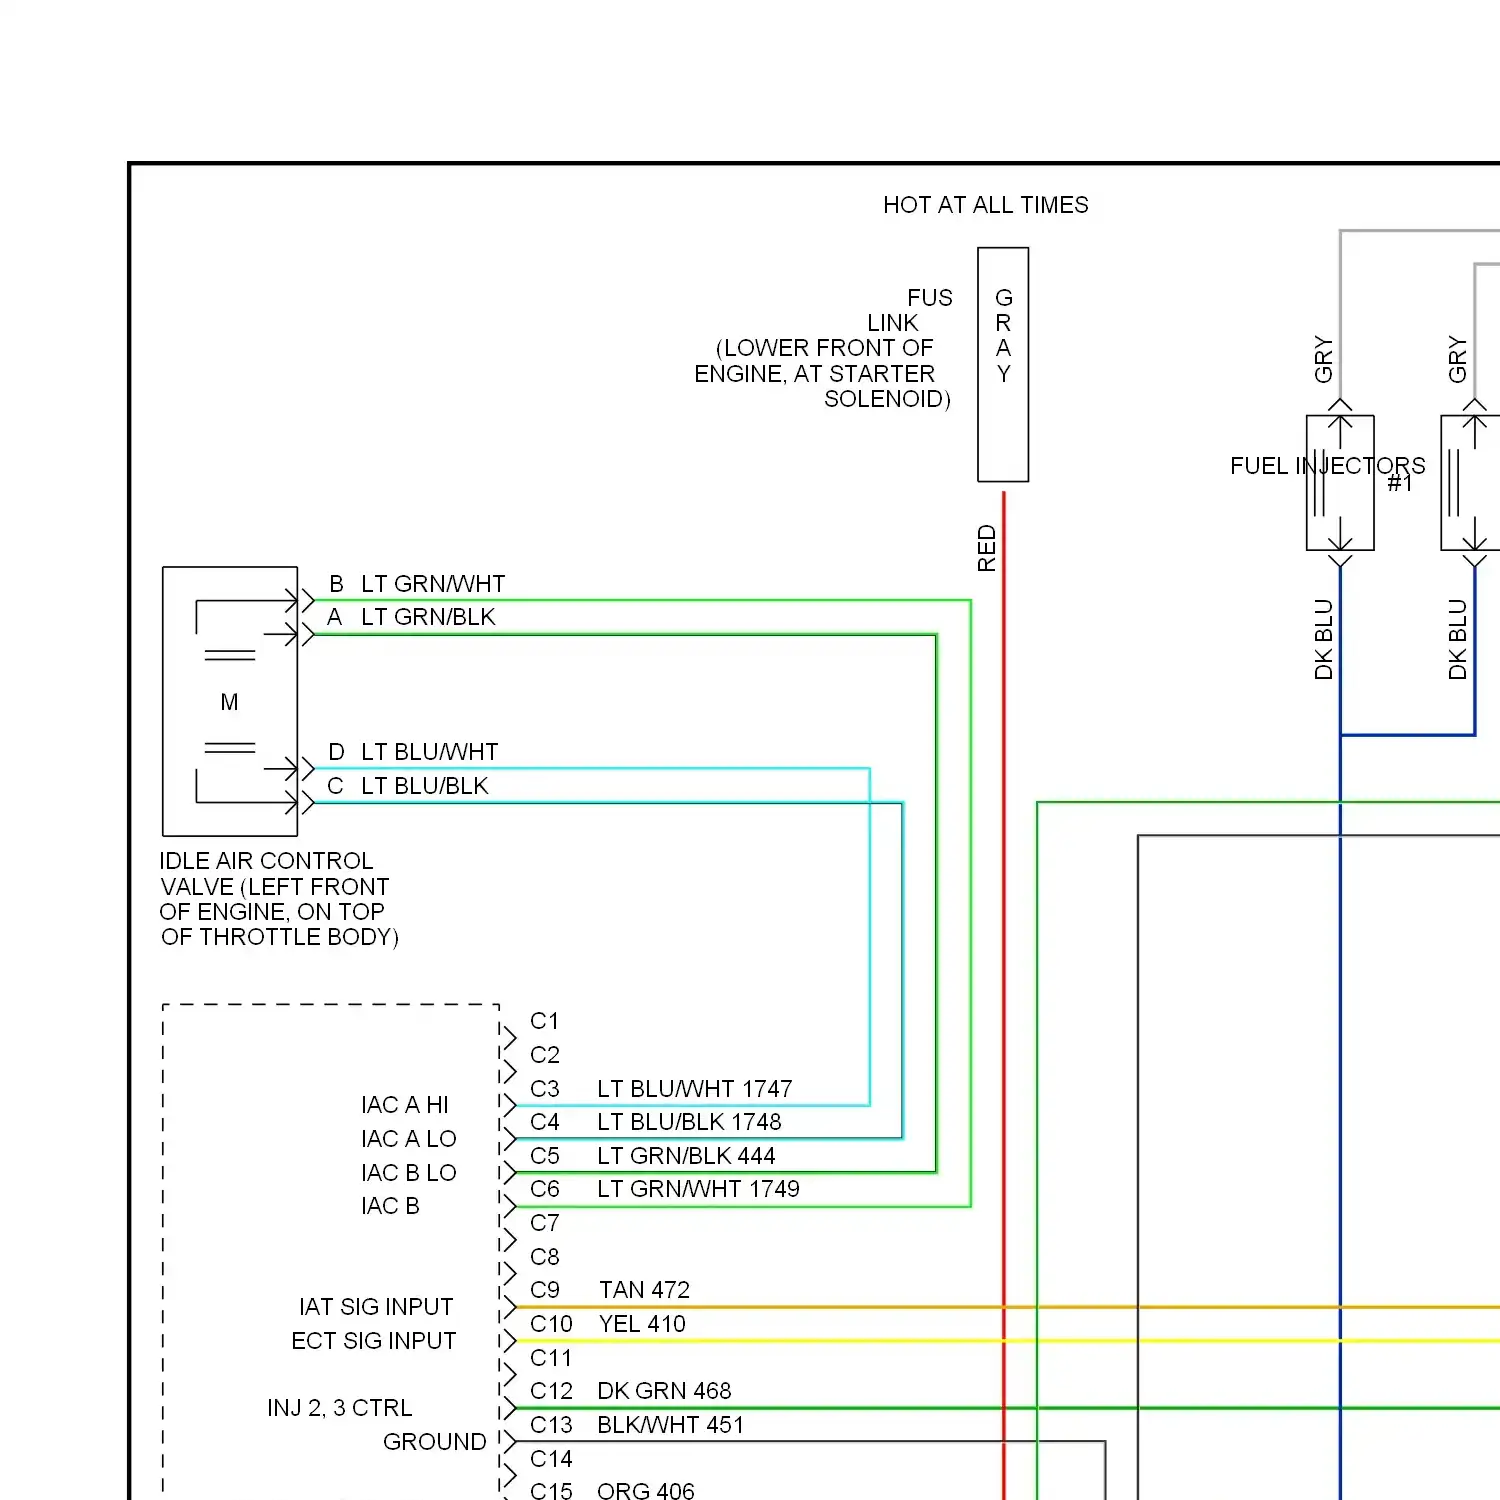Select the first fuel injector symbol

[1340, 483]
